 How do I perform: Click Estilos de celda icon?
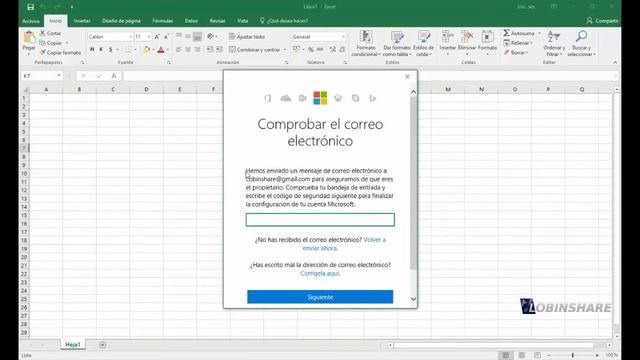tap(424, 37)
